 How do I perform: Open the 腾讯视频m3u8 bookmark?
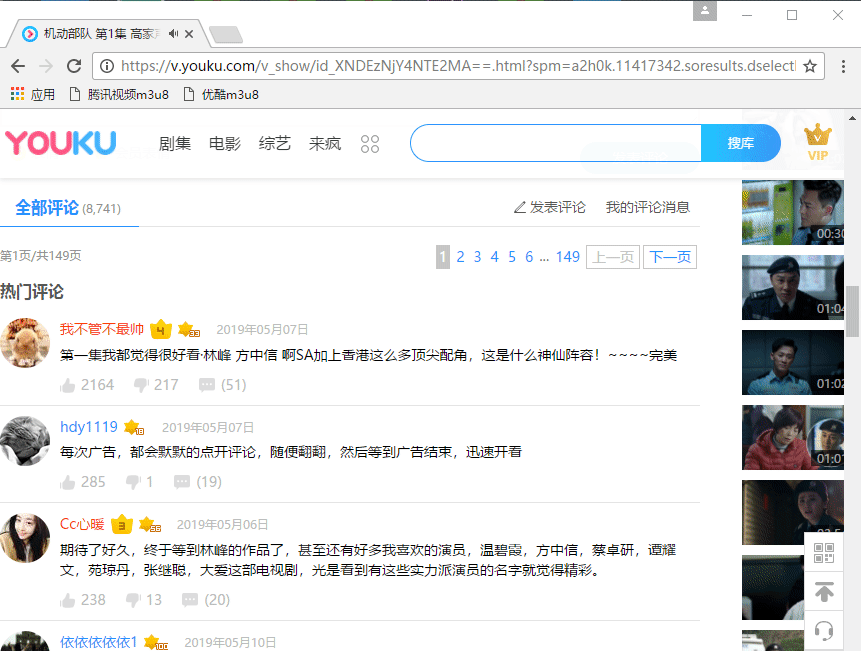[119, 94]
